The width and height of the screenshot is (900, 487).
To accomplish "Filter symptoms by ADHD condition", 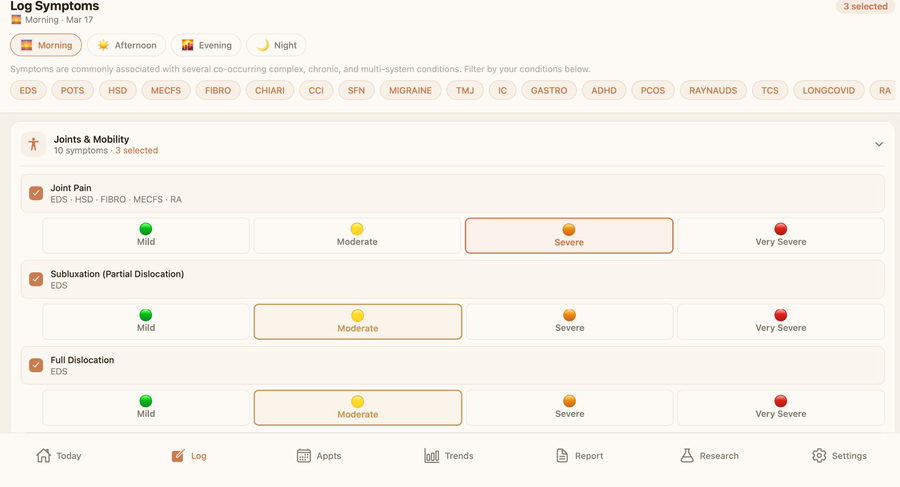I will [x=604, y=90].
